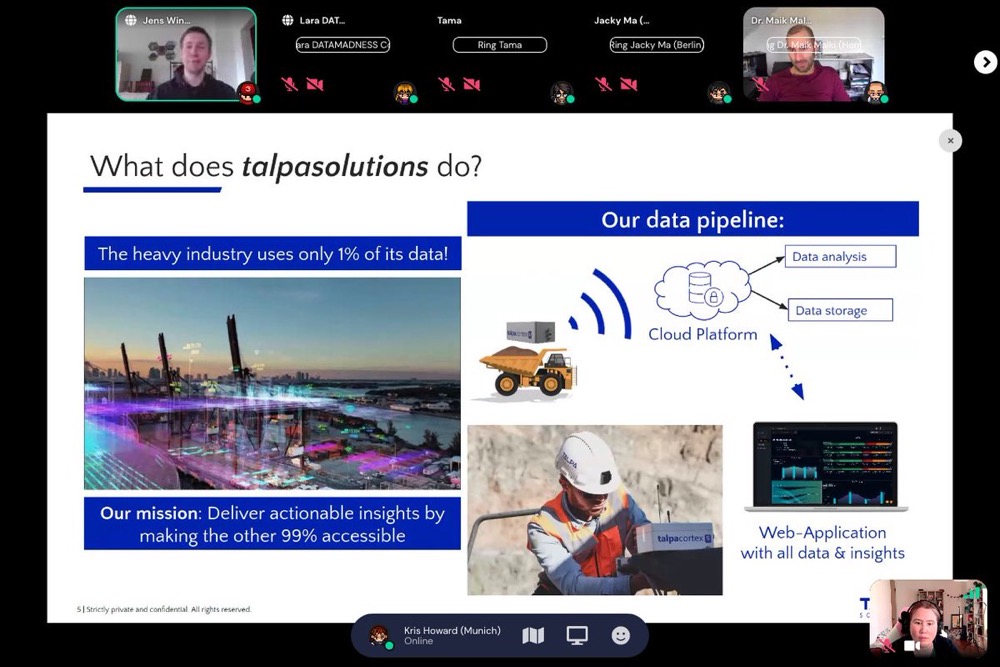Click the name 'Lara DAT...'
The width and height of the screenshot is (1000, 667).
click(322, 20)
